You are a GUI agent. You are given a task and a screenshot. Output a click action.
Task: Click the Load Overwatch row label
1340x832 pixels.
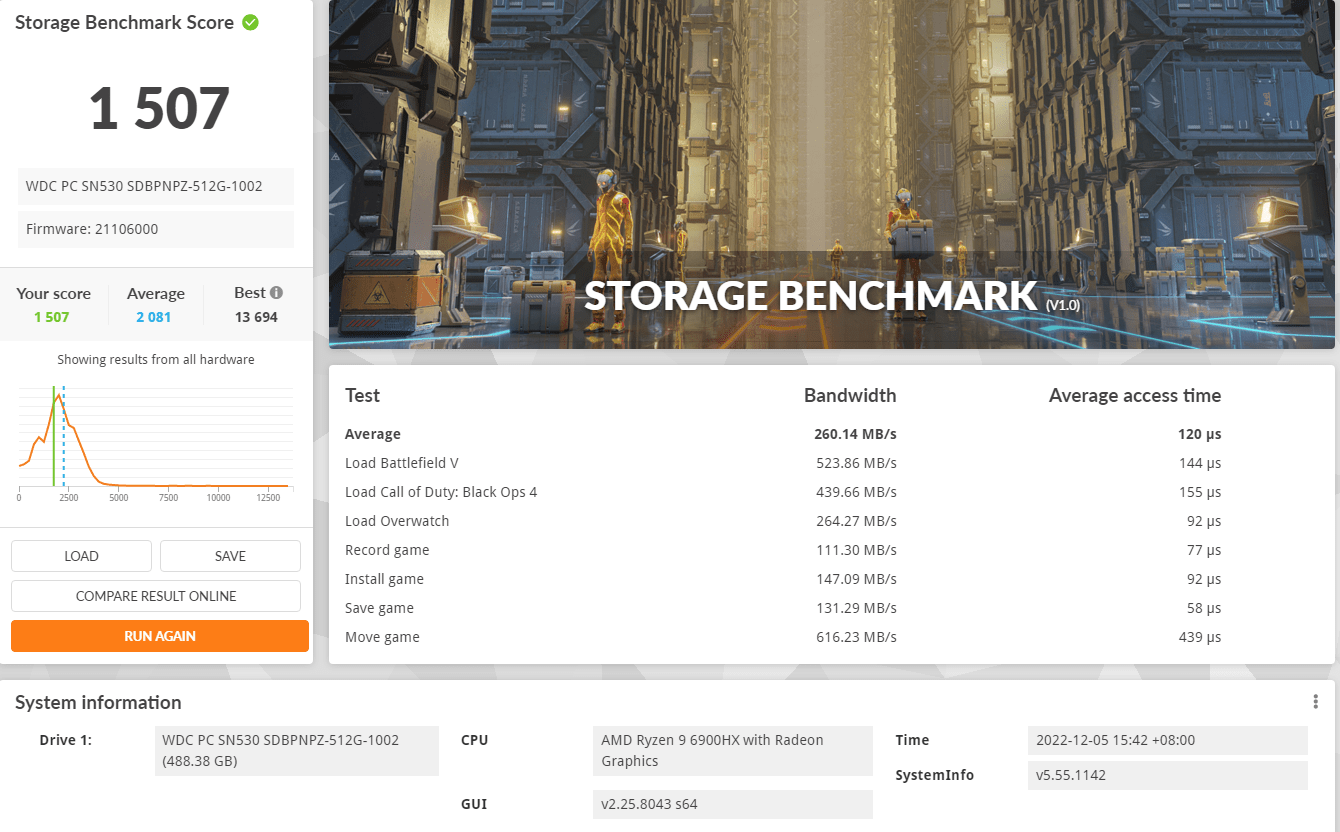click(397, 521)
